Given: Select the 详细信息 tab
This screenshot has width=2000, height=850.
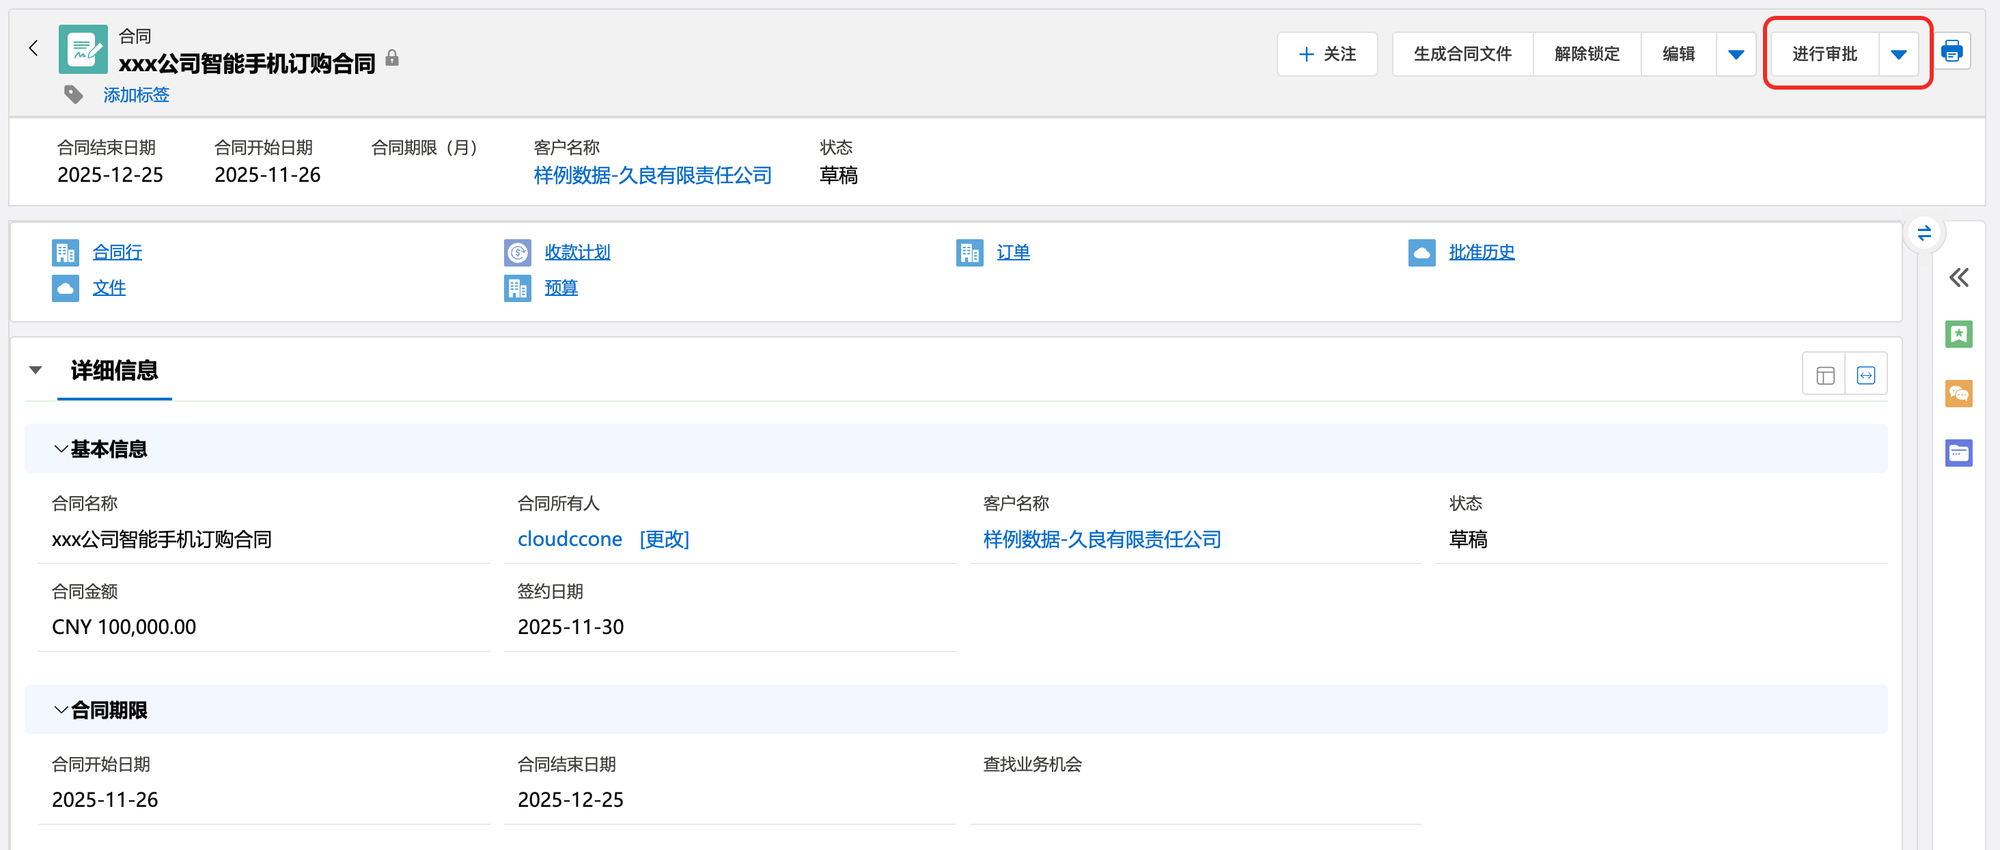Looking at the screenshot, I should tap(114, 370).
